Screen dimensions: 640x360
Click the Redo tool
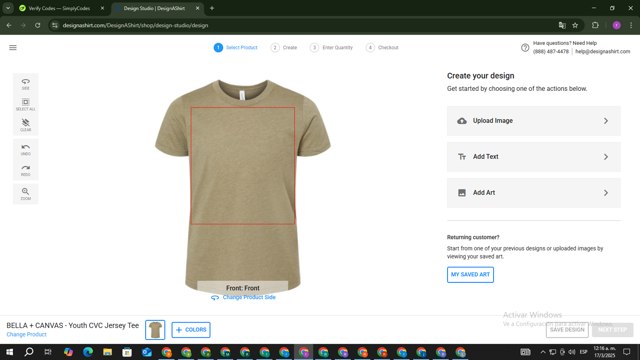(25, 170)
